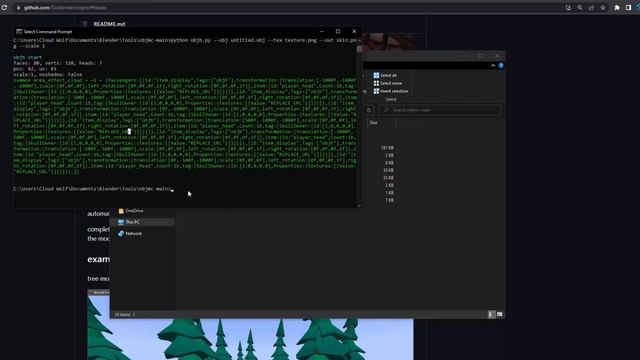Screen dimensions: 640x360
Task: Click the 'objh start' output line
Action: pyautogui.click(x=27, y=58)
